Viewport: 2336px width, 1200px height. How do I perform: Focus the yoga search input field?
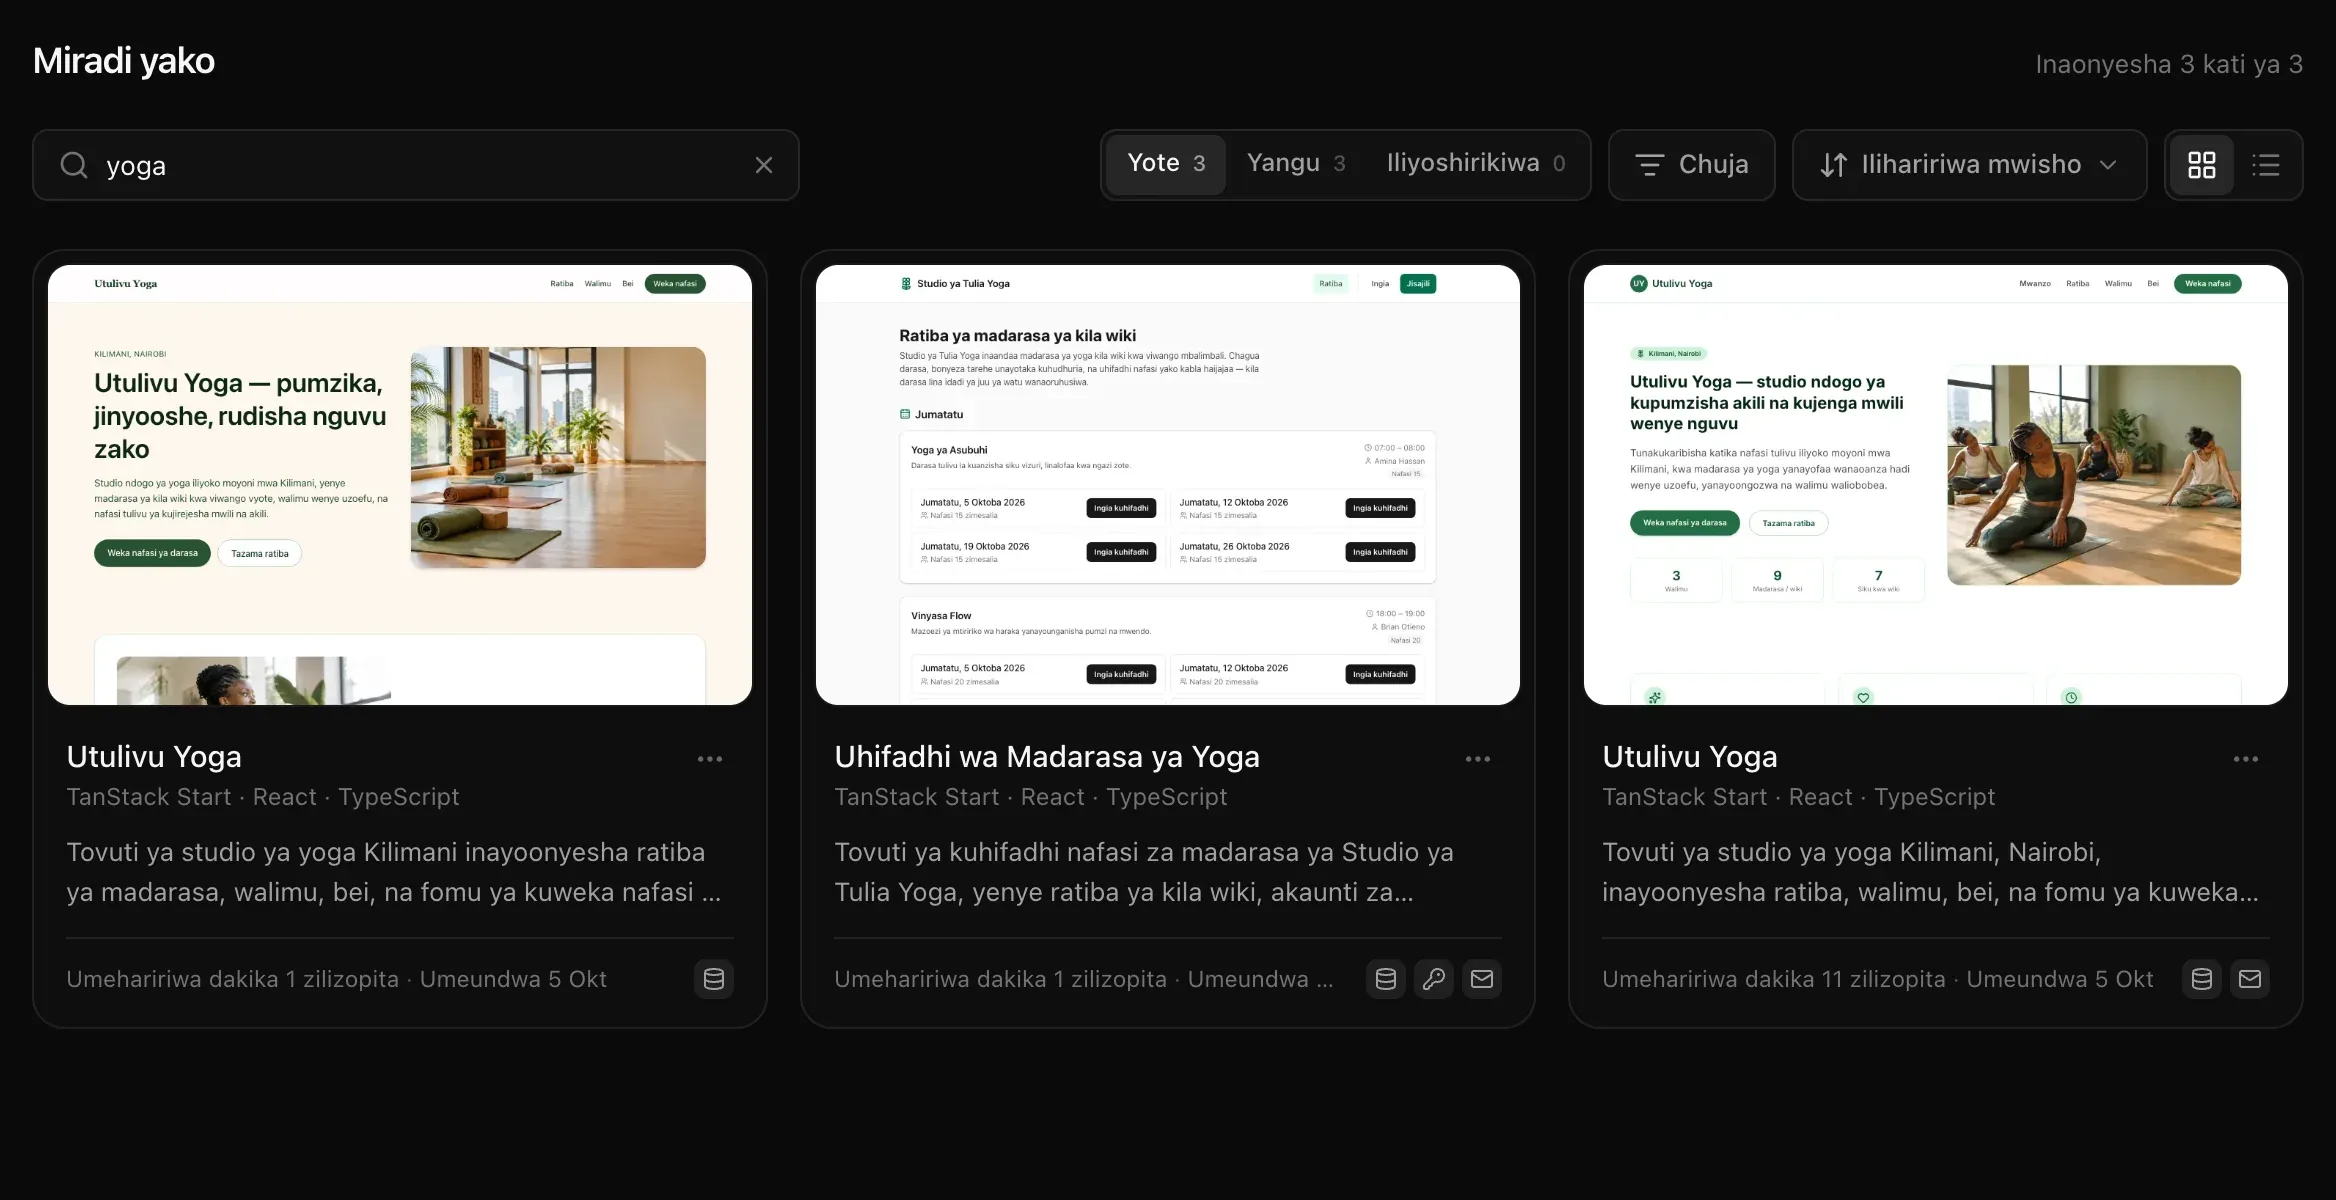(416, 165)
